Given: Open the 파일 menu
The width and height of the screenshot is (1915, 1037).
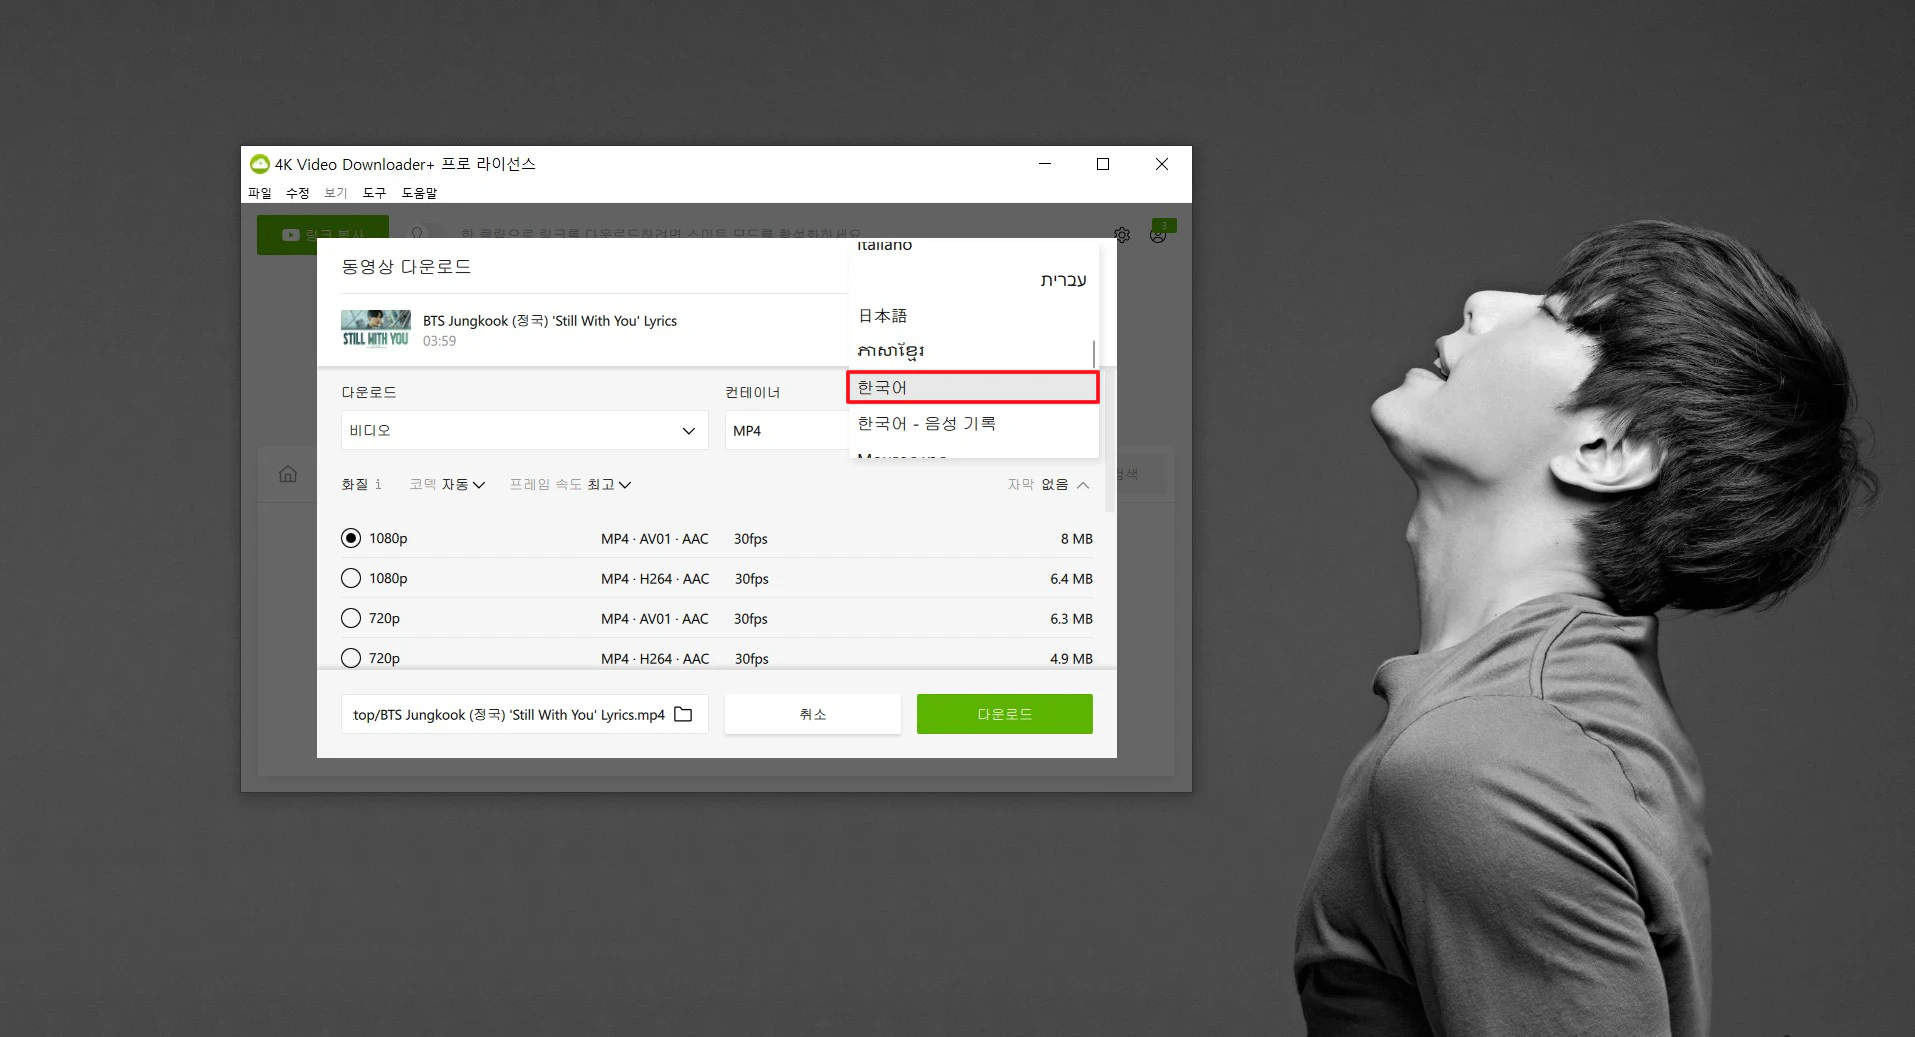Looking at the screenshot, I should click(260, 193).
